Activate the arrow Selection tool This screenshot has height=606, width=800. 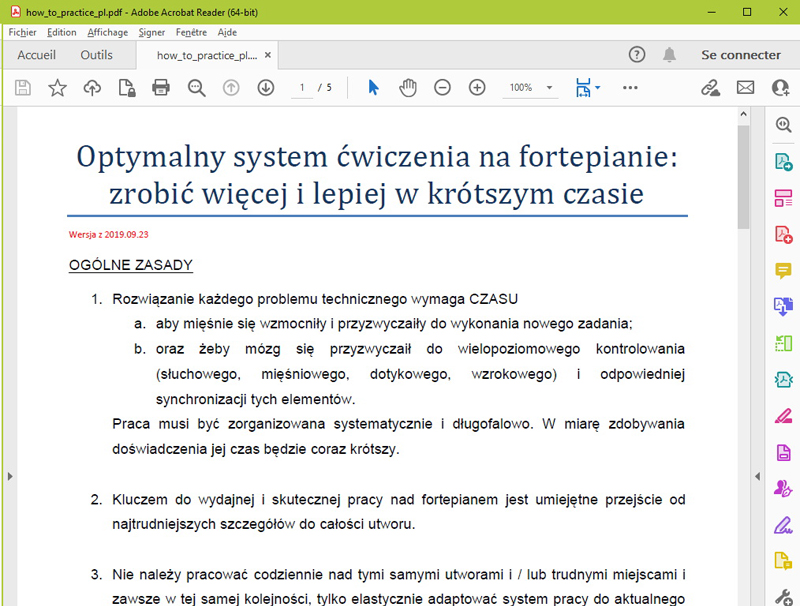tap(373, 88)
